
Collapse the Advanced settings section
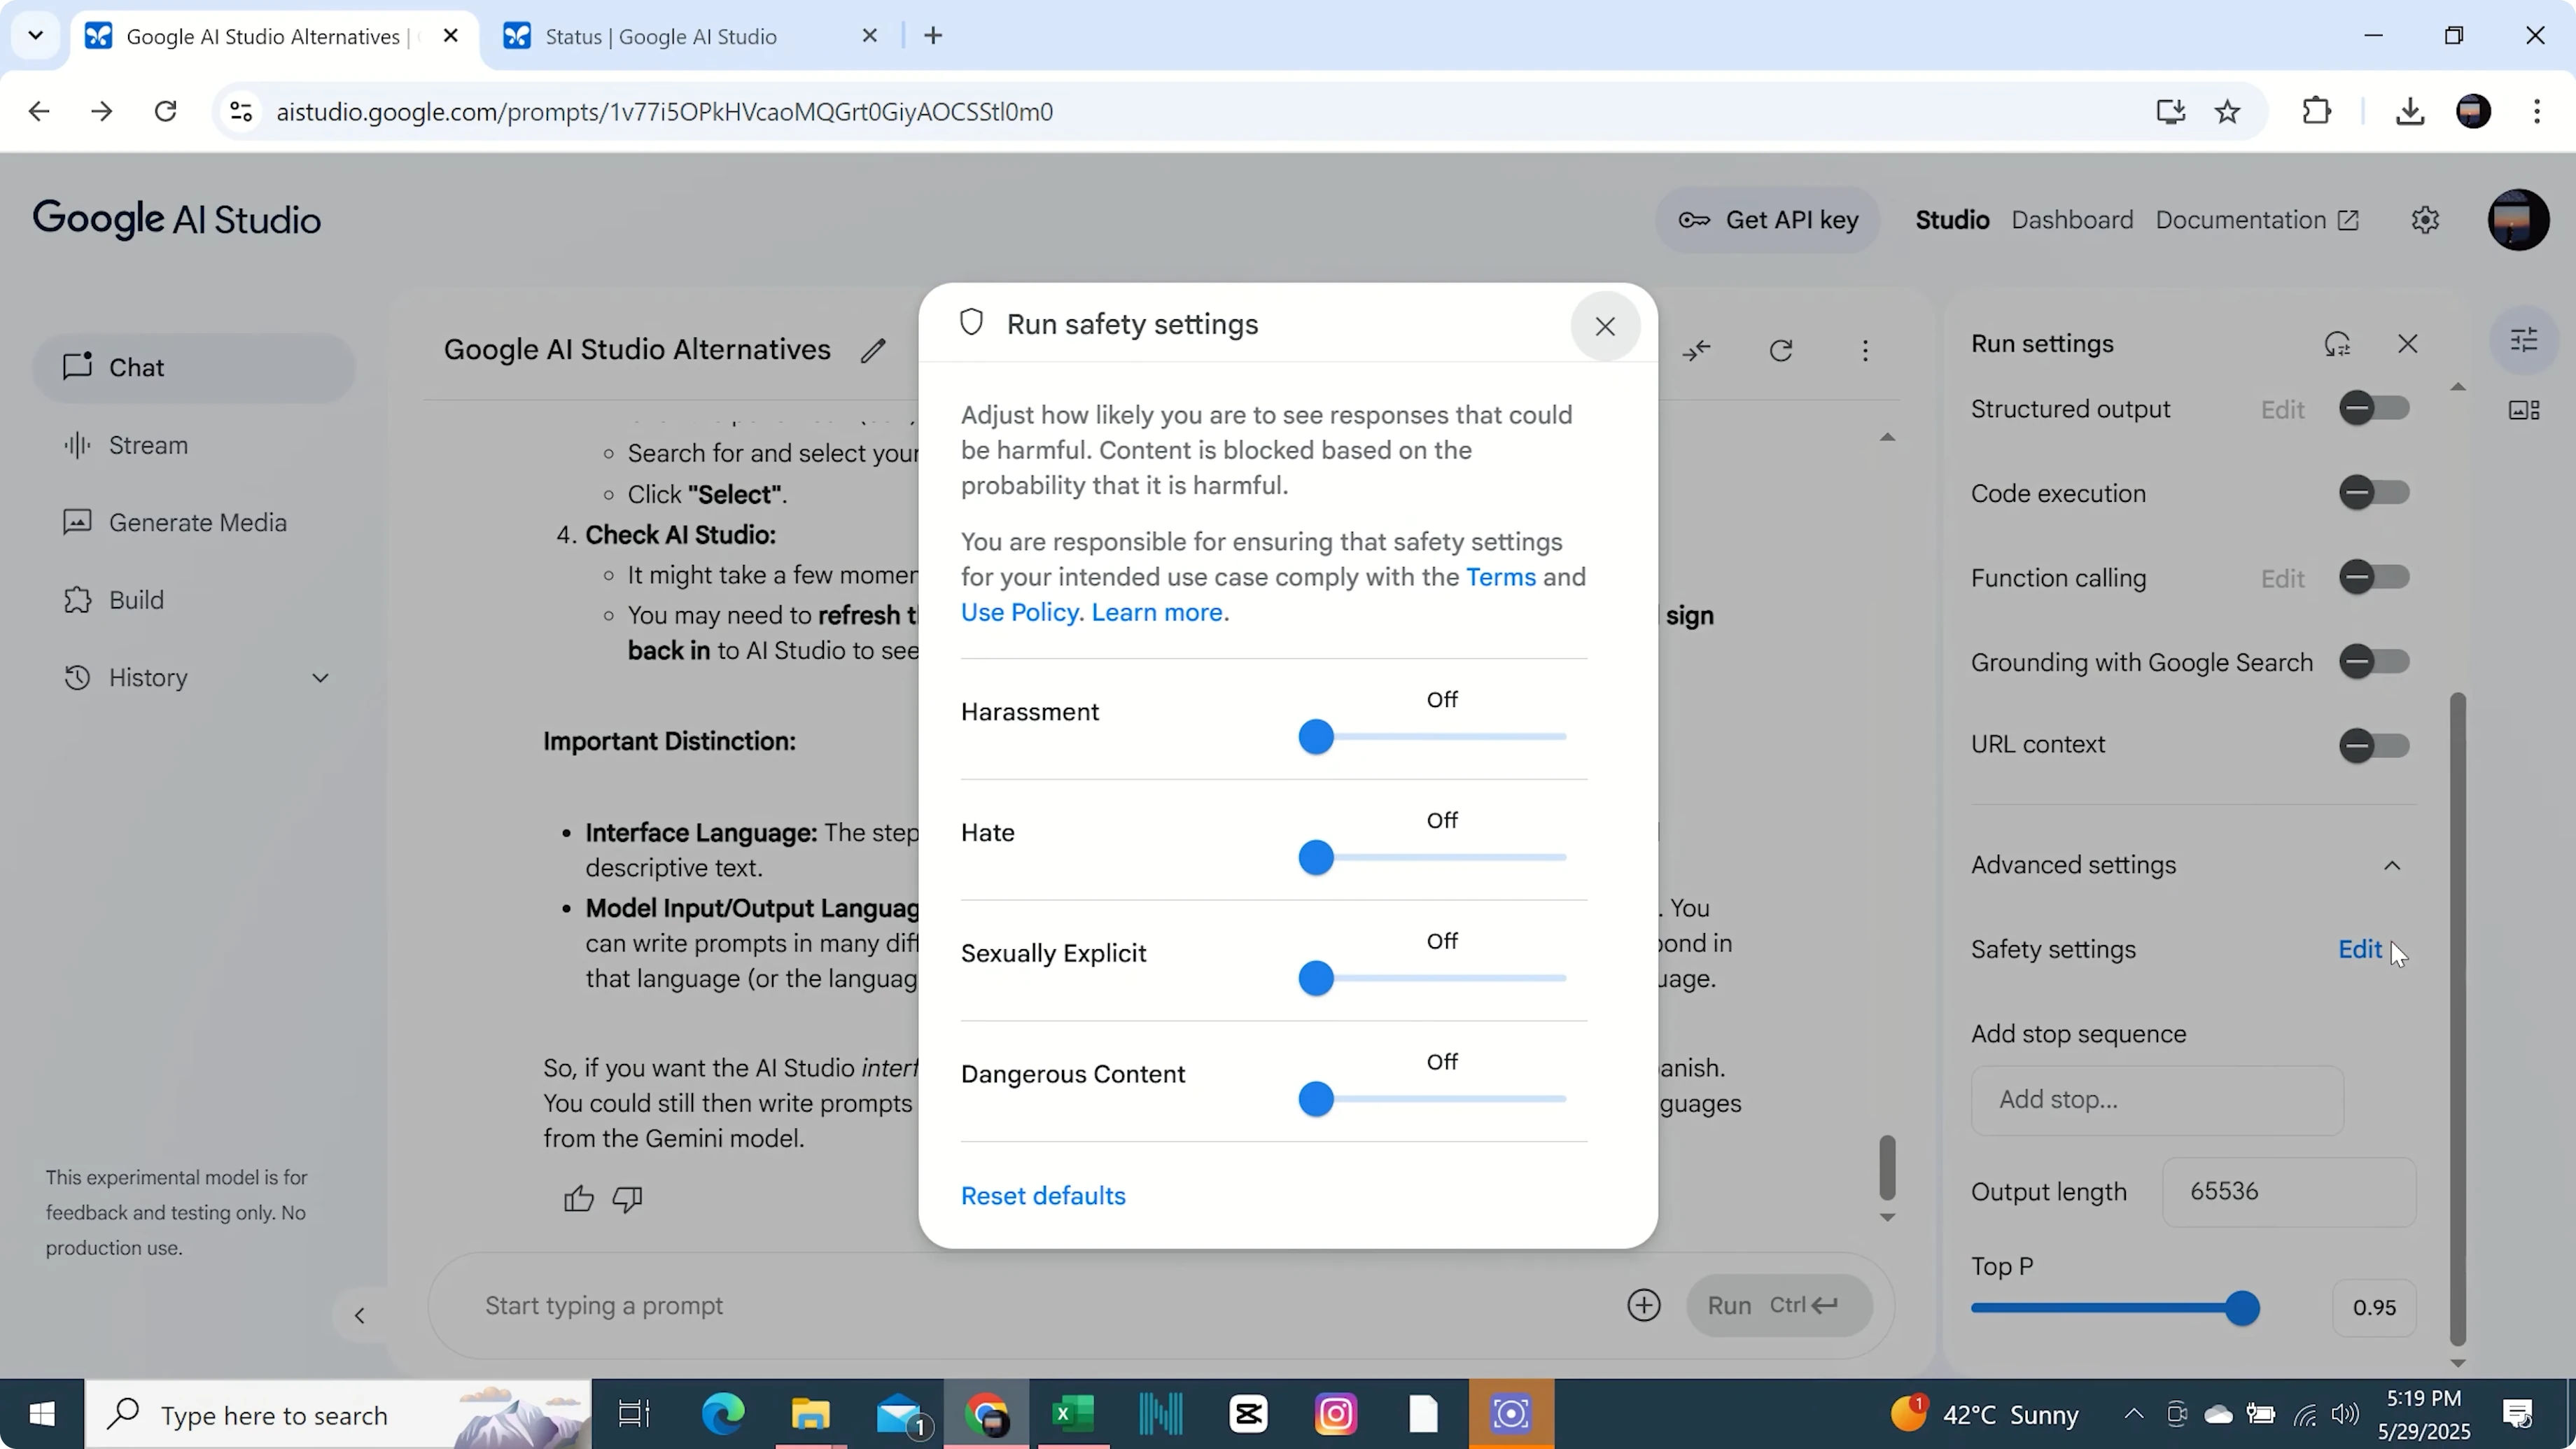[2391, 865]
